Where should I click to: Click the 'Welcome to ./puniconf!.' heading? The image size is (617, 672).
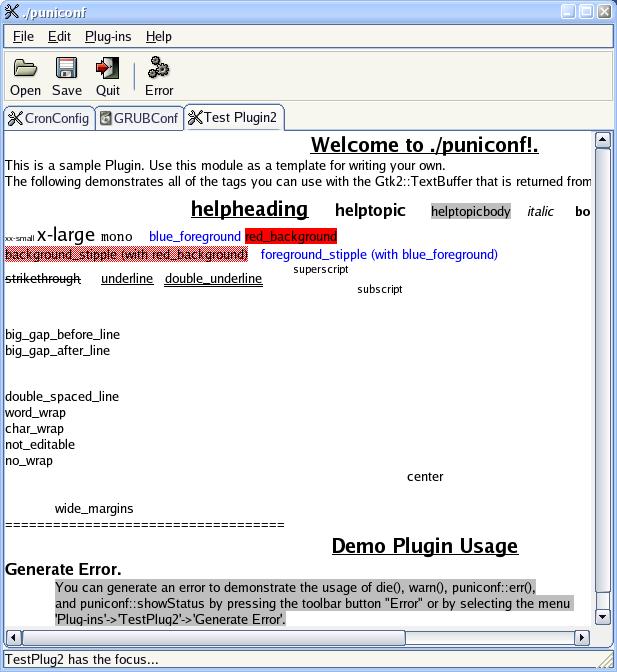(x=424, y=145)
